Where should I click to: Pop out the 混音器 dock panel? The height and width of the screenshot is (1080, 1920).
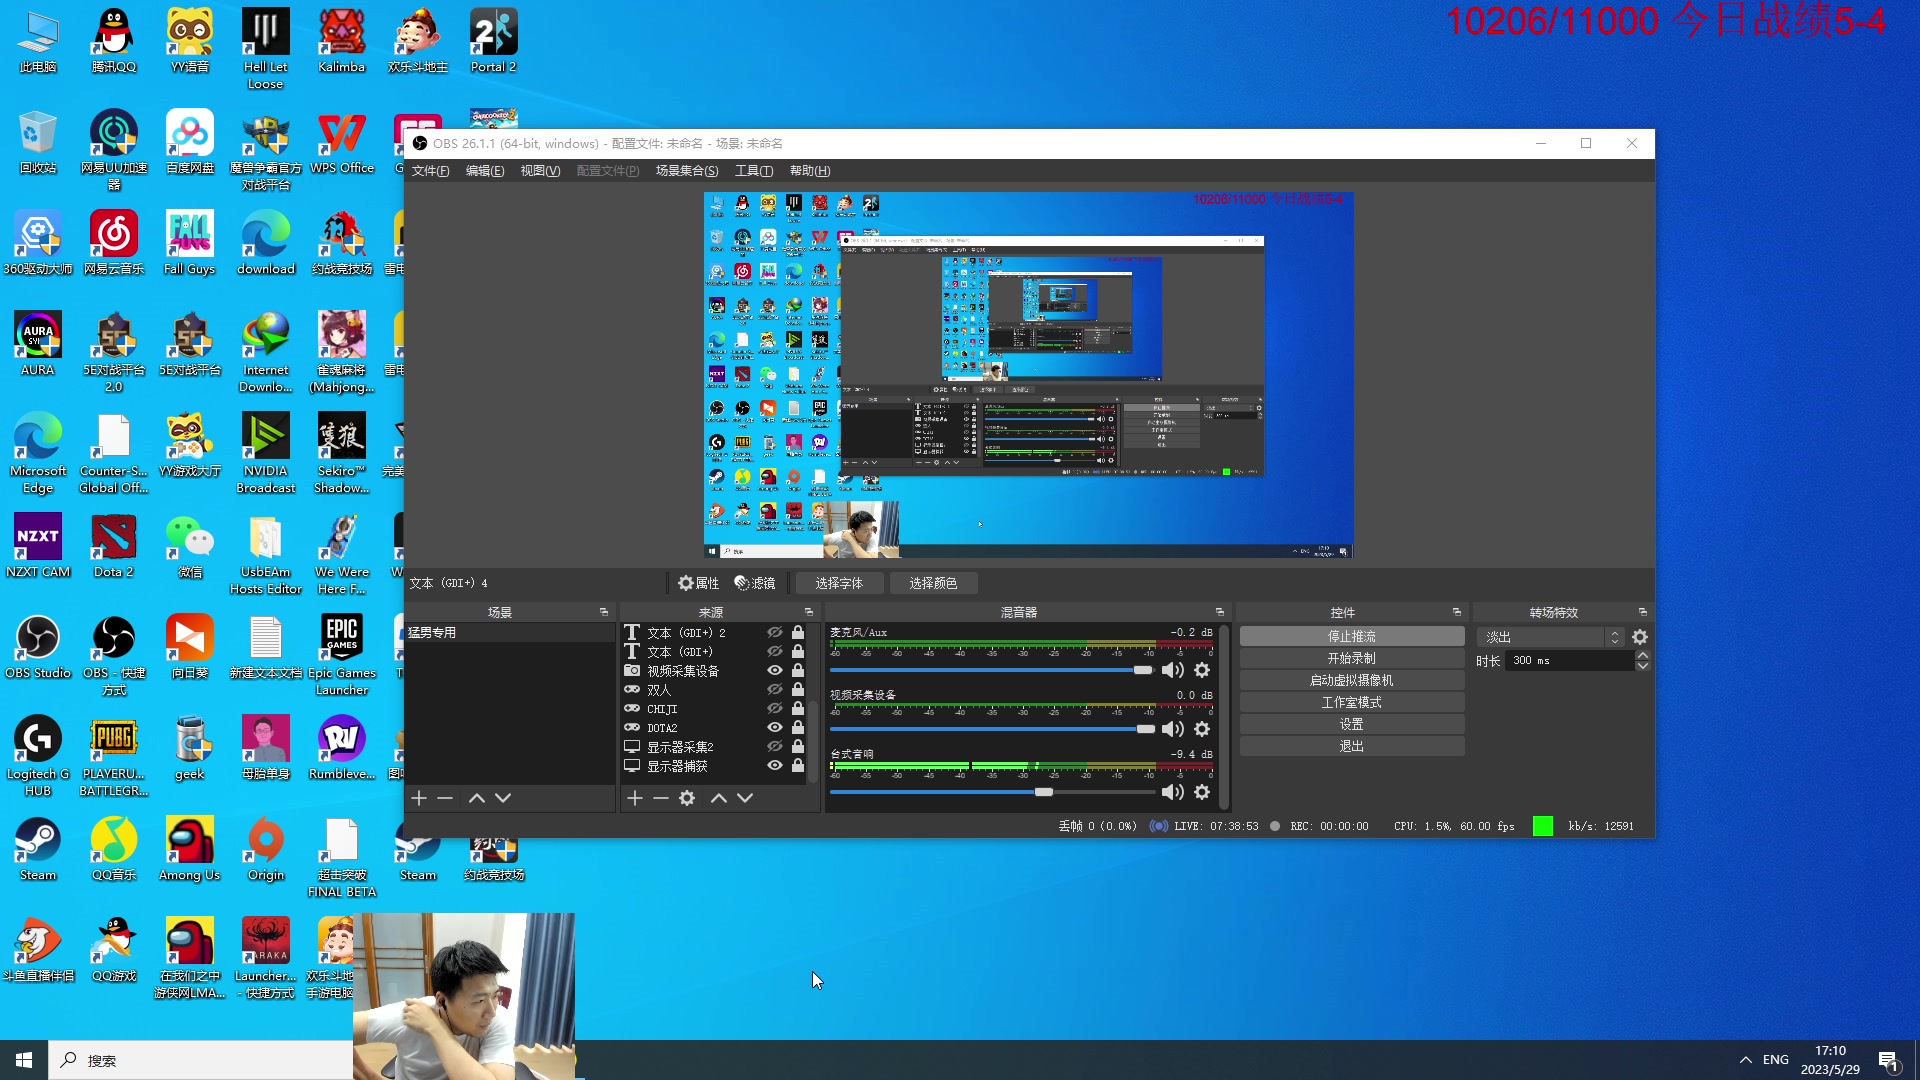point(1220,612)
